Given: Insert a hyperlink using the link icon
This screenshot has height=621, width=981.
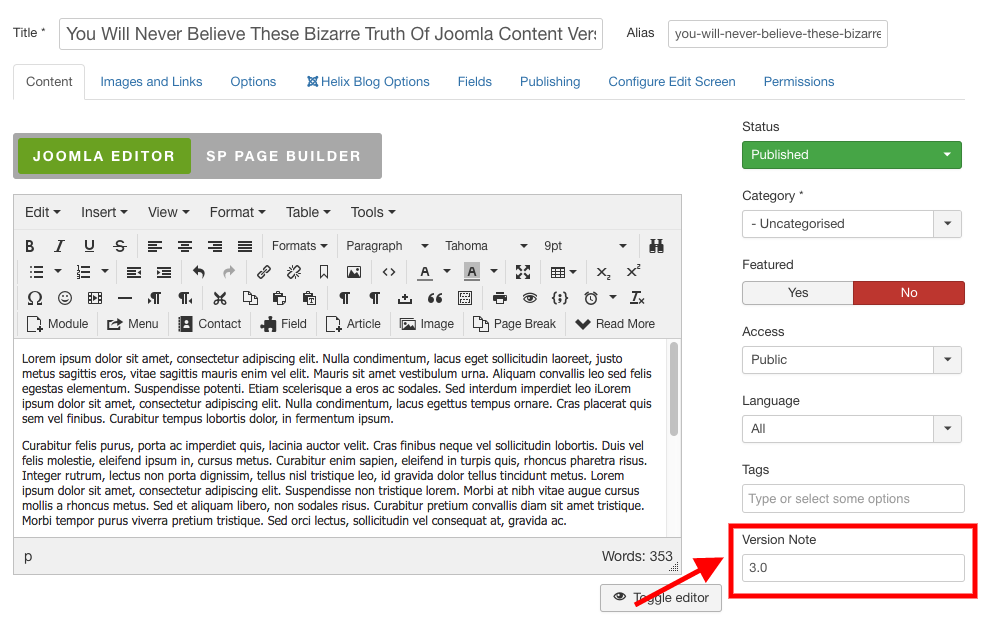Looking at the screenshot, I should (x=264, y=271).
